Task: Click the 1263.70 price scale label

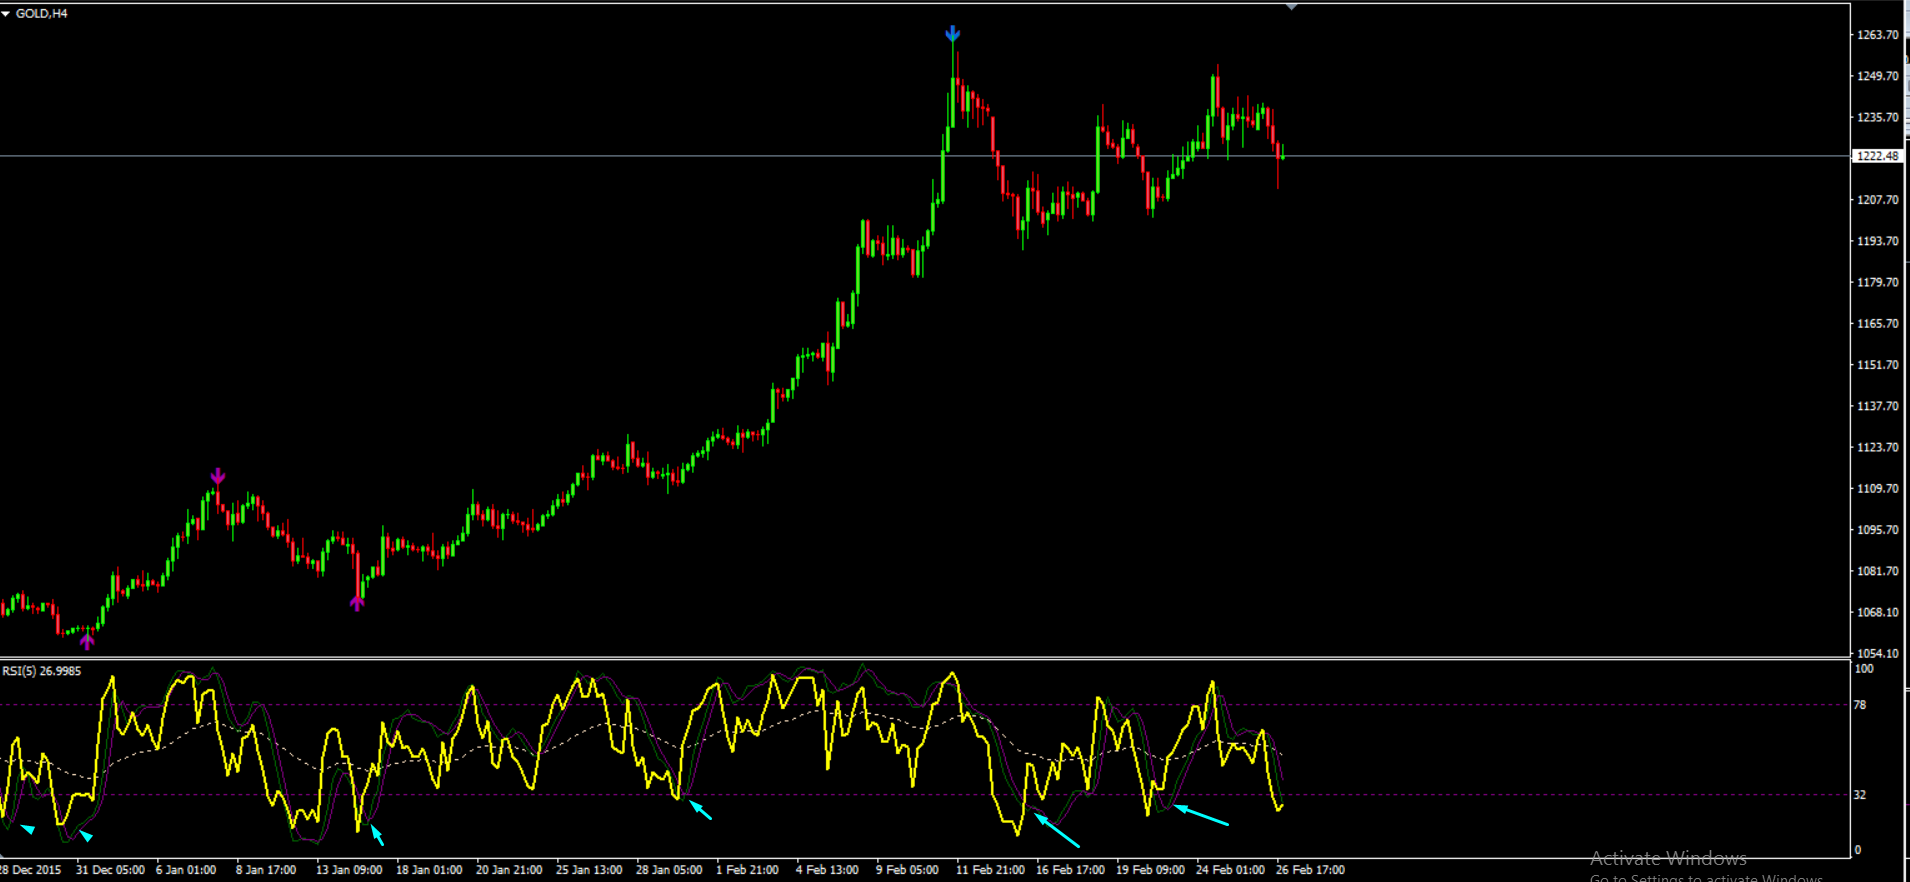Action: coord(1878,35)
